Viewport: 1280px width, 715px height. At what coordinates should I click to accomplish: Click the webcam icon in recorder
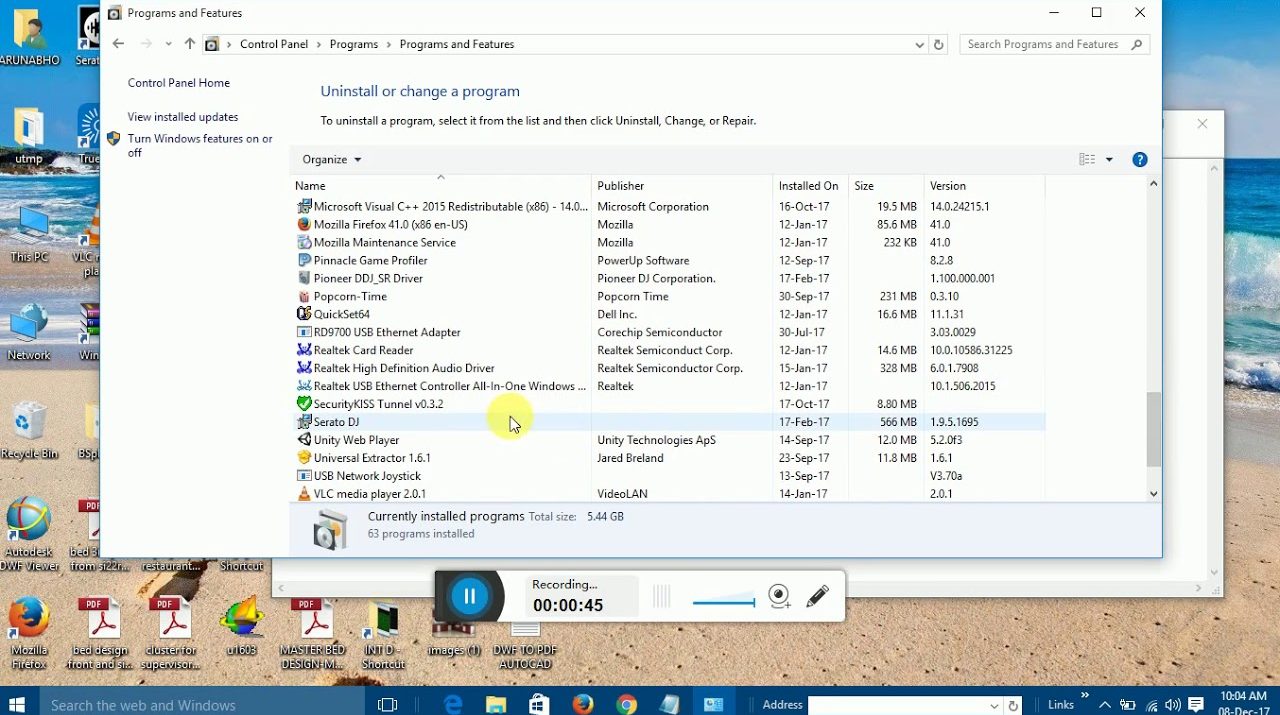(x=780, y=597)
